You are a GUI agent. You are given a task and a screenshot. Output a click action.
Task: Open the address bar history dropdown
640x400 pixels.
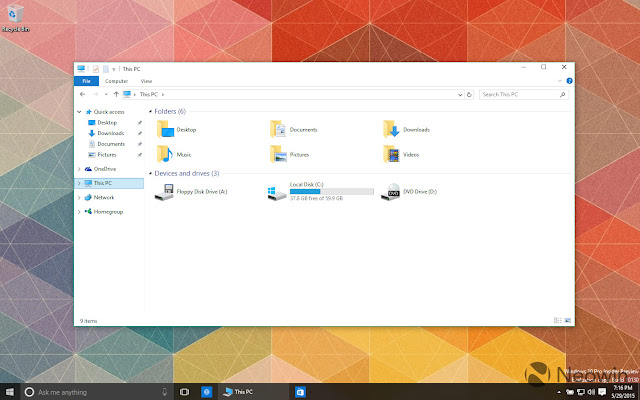tap(460, 95)
